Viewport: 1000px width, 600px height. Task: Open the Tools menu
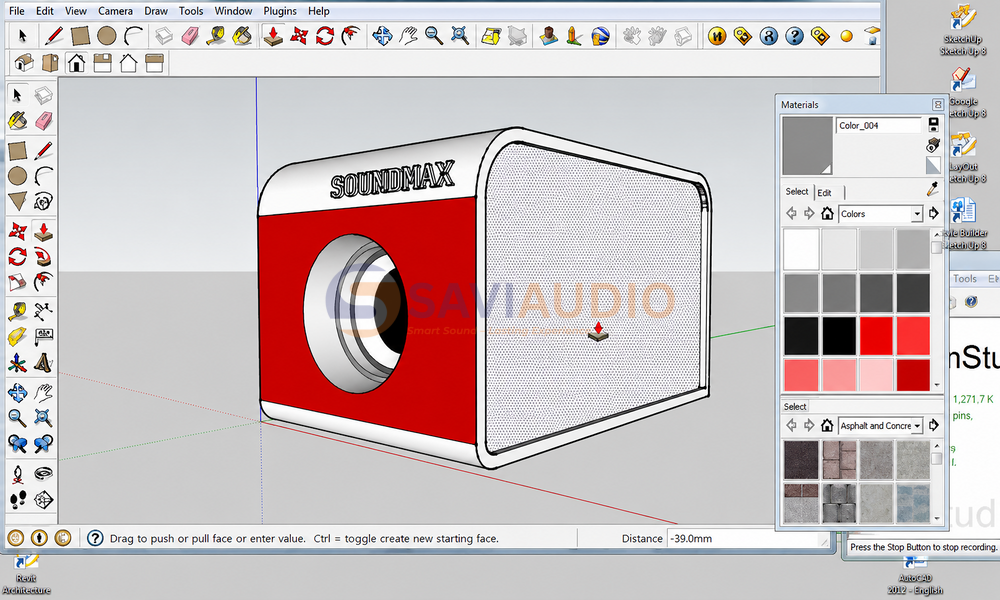pyautogui.click(x=191, y=11)
